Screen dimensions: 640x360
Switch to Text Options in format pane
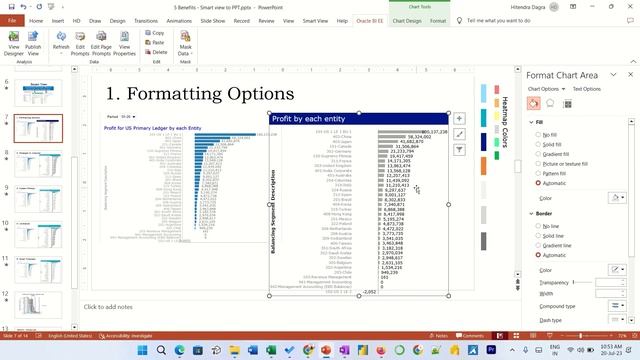[587, 89]
